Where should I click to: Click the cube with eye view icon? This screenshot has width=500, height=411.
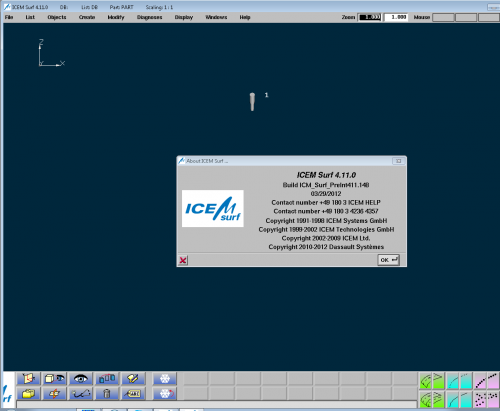(54, 379)
